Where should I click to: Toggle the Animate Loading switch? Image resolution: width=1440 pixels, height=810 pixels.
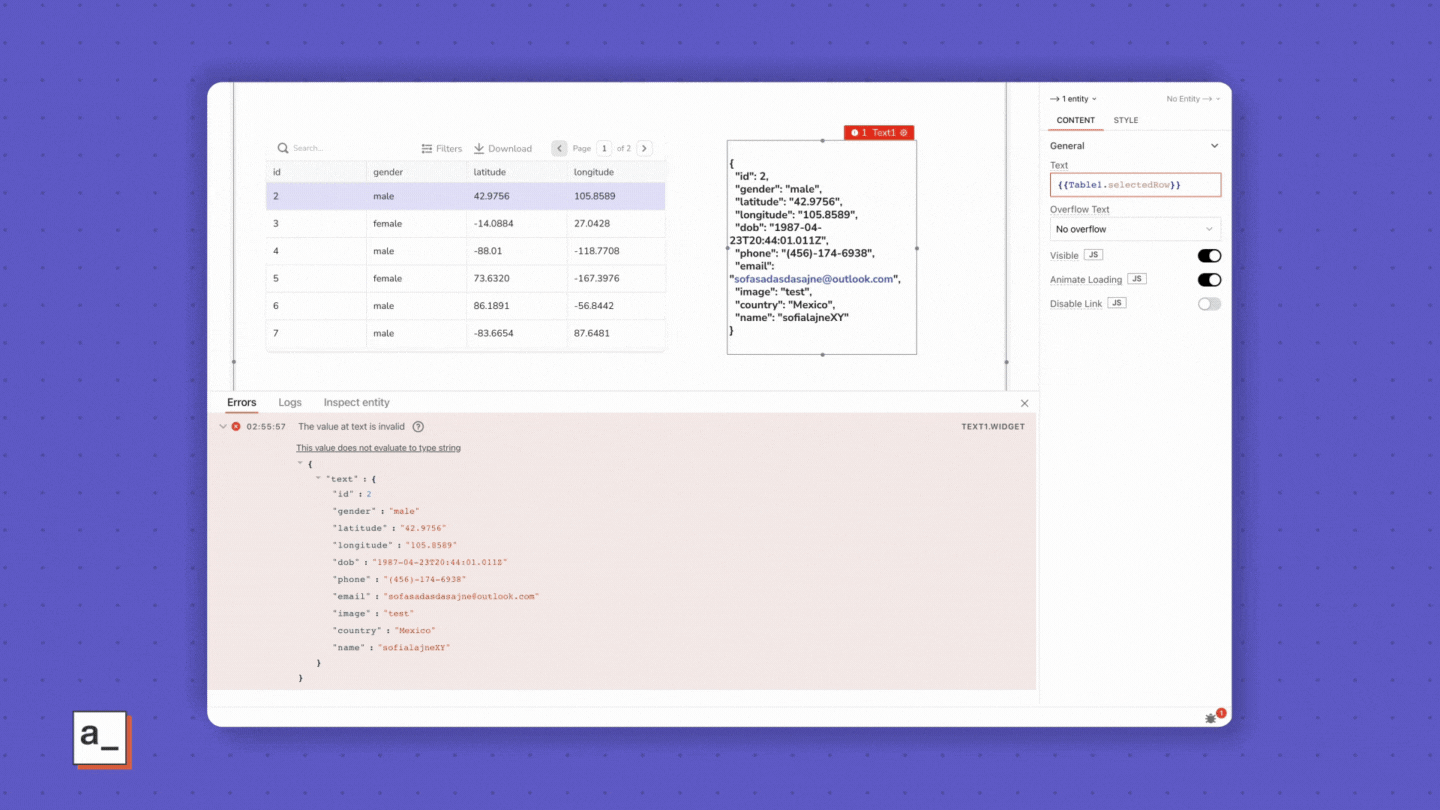pos(1209,280)
